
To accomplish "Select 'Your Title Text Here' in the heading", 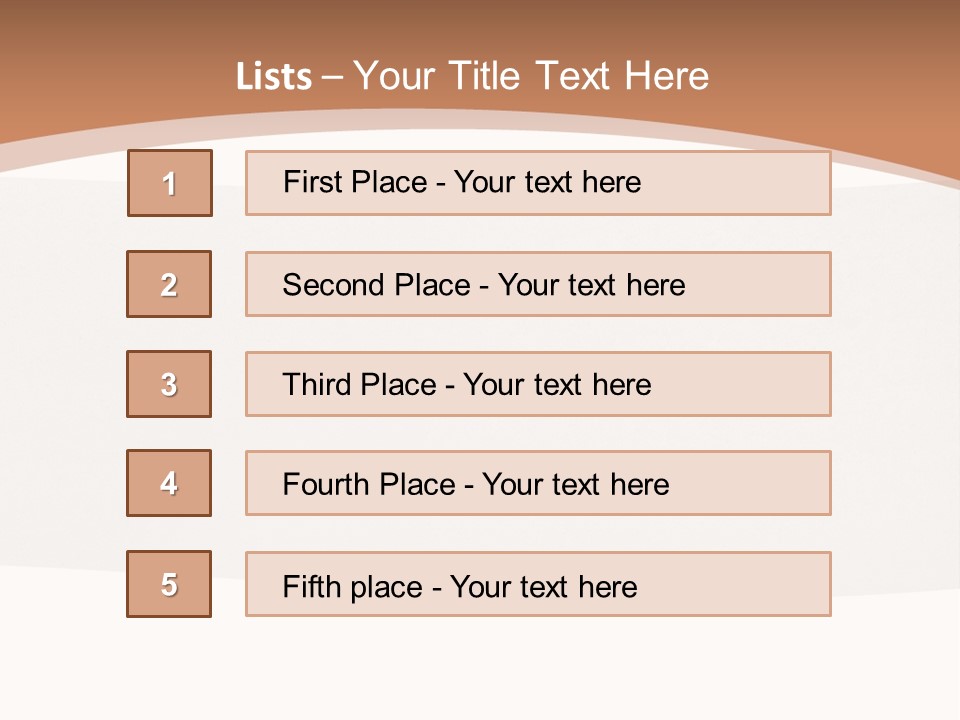I will 531,76.
